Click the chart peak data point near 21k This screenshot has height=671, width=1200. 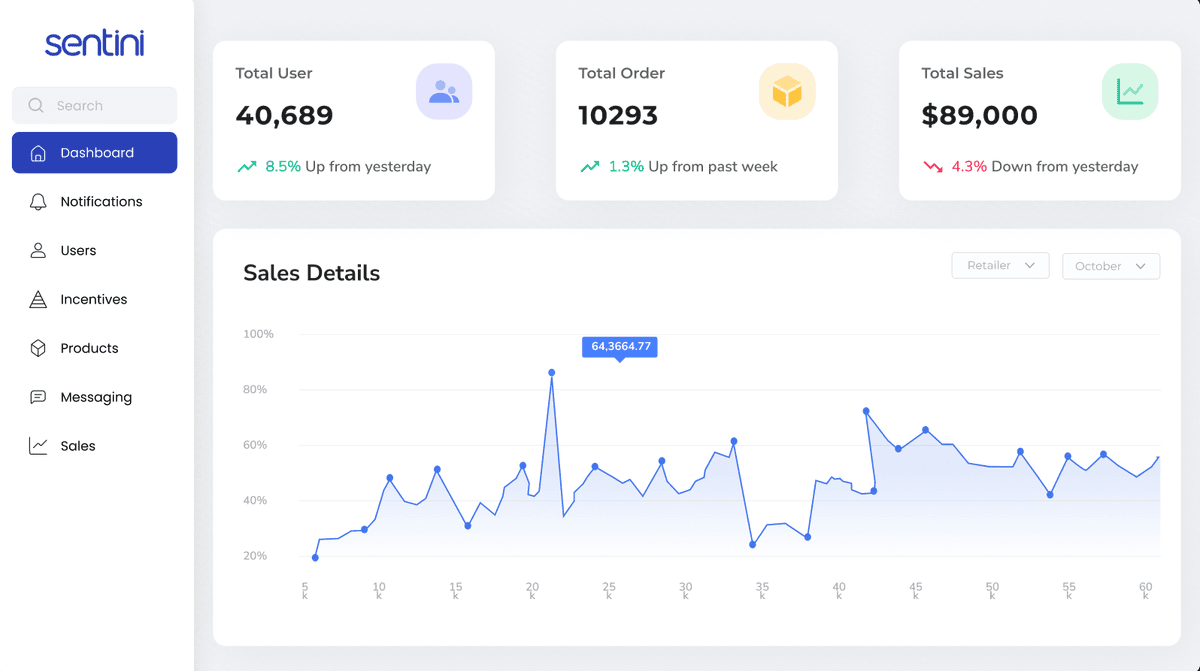[x=552, y=373]
